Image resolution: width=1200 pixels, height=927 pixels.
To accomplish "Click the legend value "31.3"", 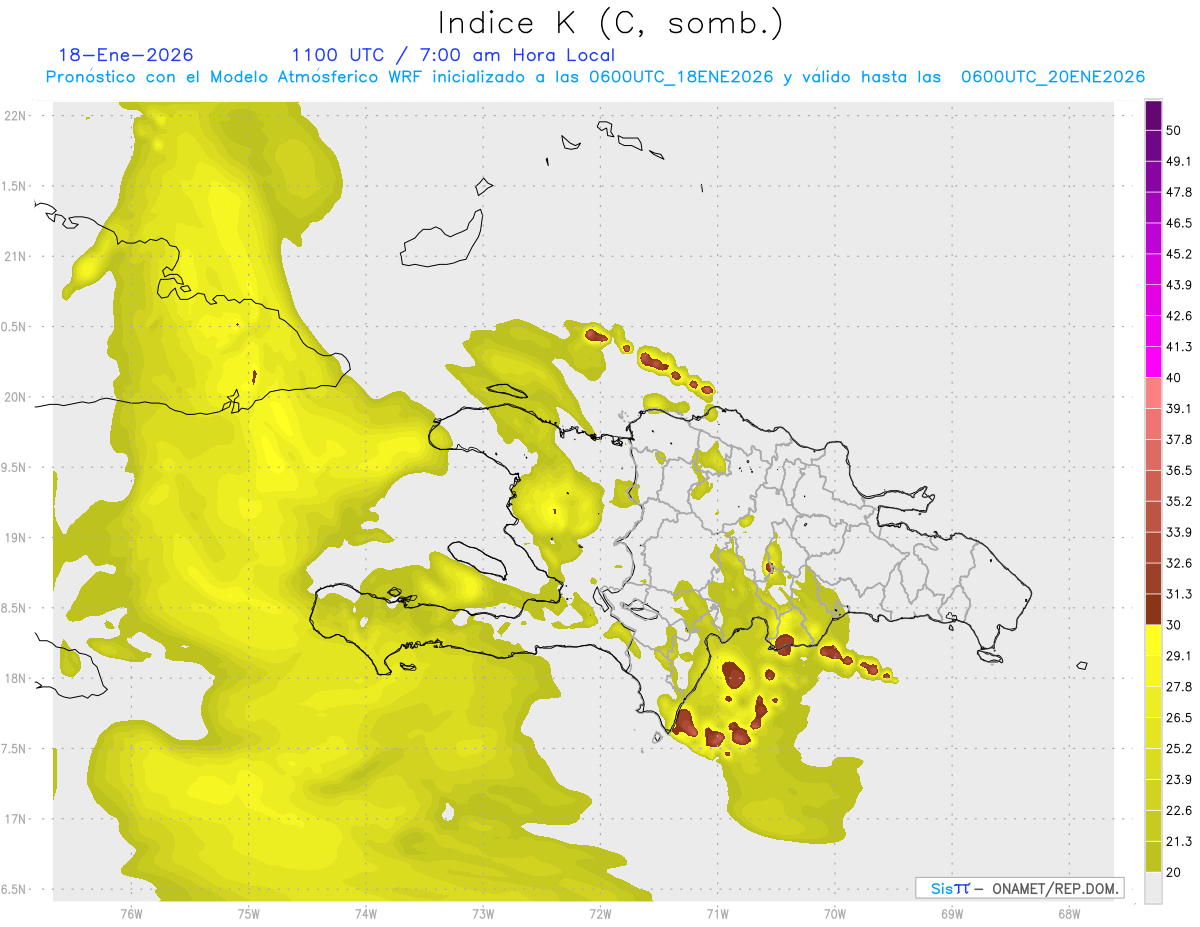I will 1179,594.
